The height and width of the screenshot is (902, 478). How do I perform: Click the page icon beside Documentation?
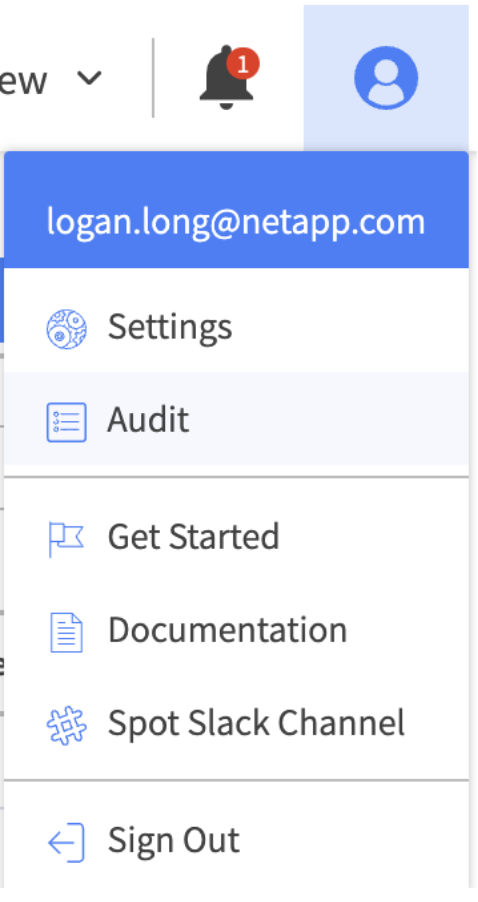pos(67,632)
